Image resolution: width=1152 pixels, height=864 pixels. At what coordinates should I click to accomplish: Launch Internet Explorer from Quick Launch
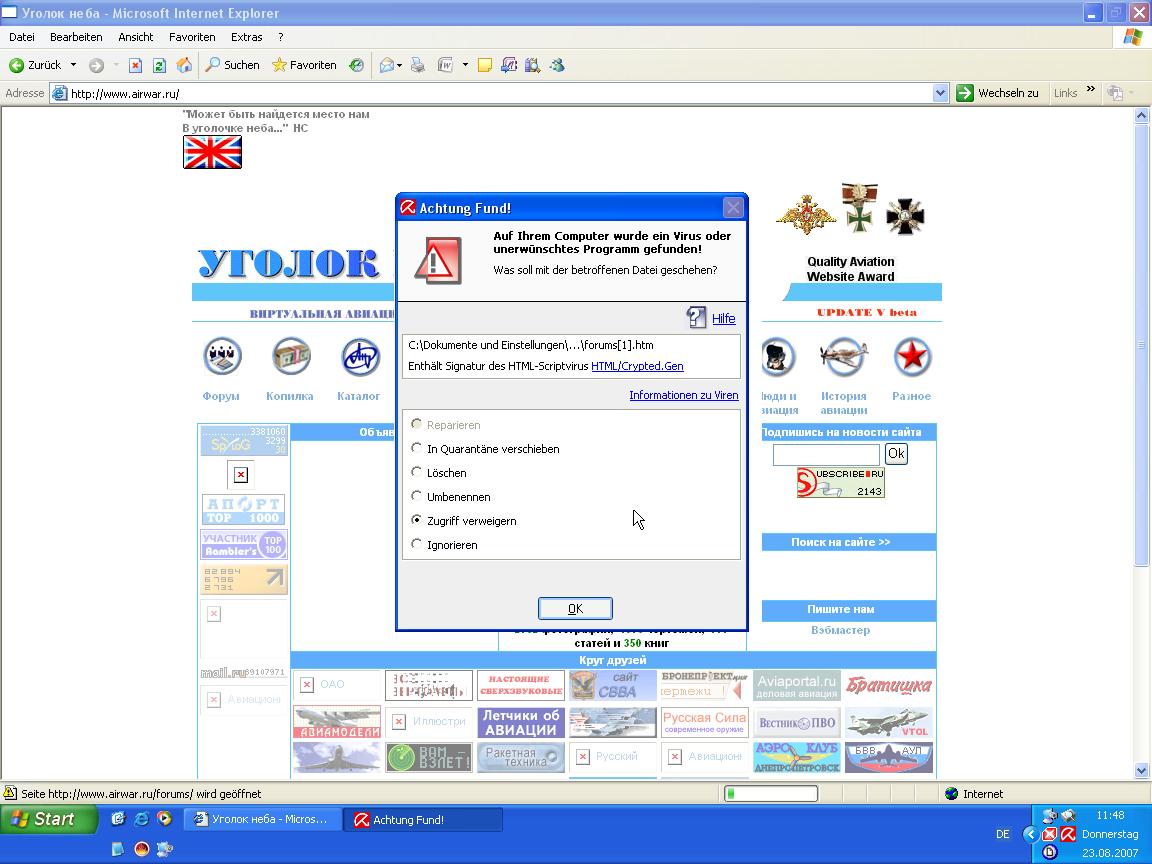pyautogui.click(x=141, y=818)
